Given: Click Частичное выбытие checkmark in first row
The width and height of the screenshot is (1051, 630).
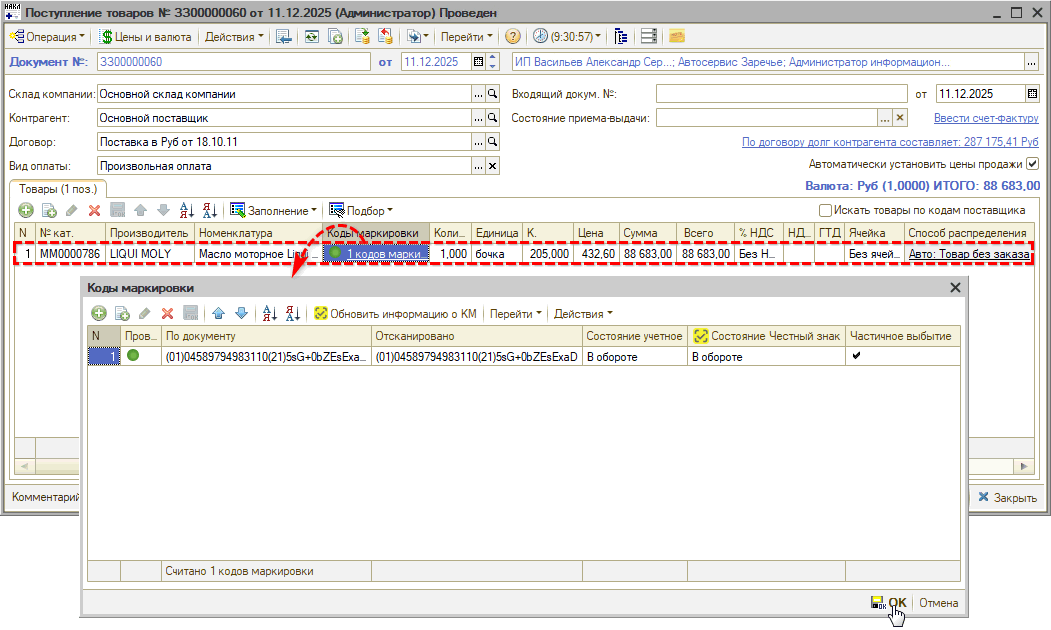Looking at the screenshot, I should pos(856,356).
